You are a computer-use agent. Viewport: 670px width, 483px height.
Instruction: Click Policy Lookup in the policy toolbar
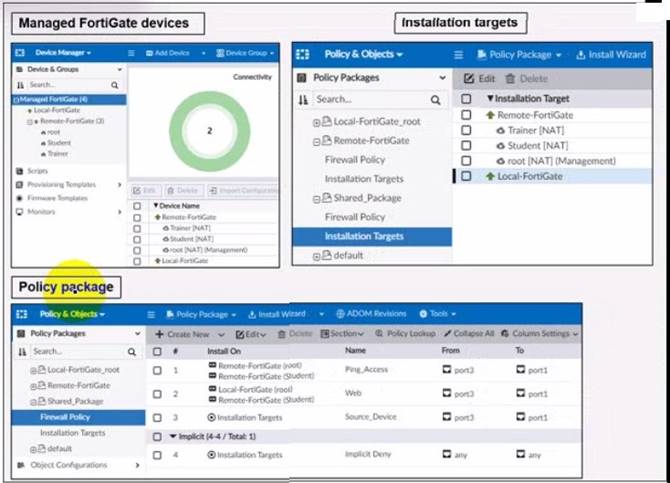(x=405, y=333)
